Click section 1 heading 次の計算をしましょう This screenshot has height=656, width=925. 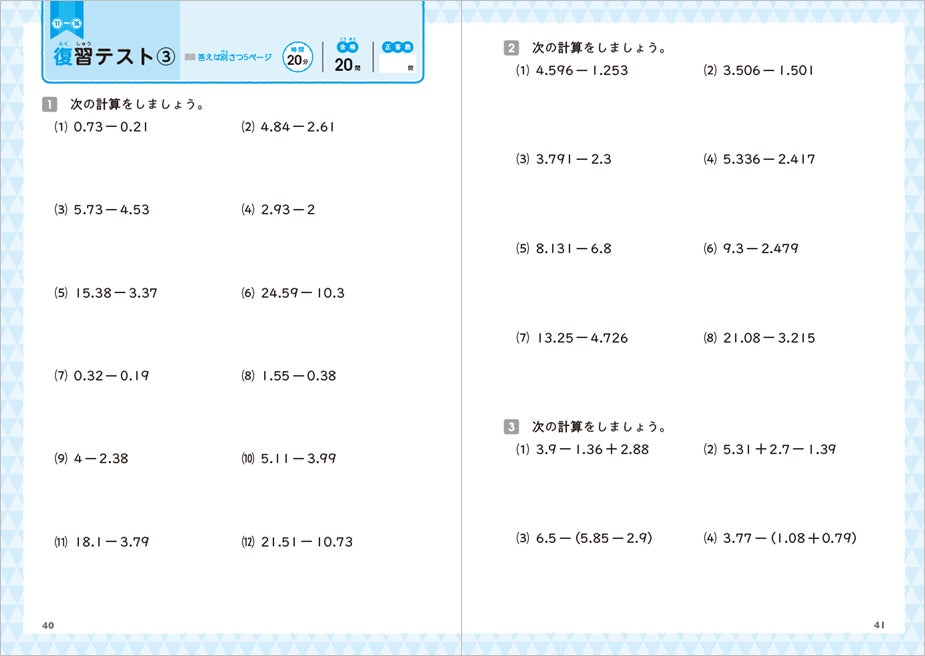pyautogui.click(x=137, y=104)
